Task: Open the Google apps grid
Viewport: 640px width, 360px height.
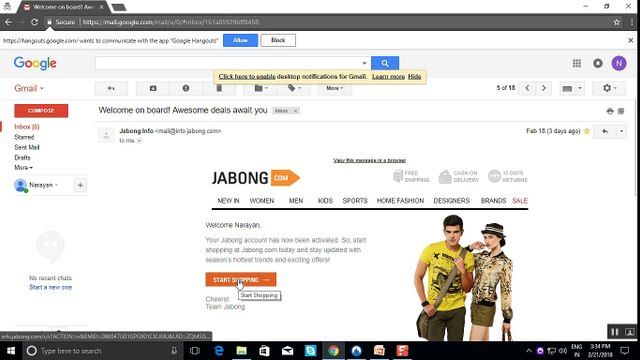Action: click(x=577, y=63)
